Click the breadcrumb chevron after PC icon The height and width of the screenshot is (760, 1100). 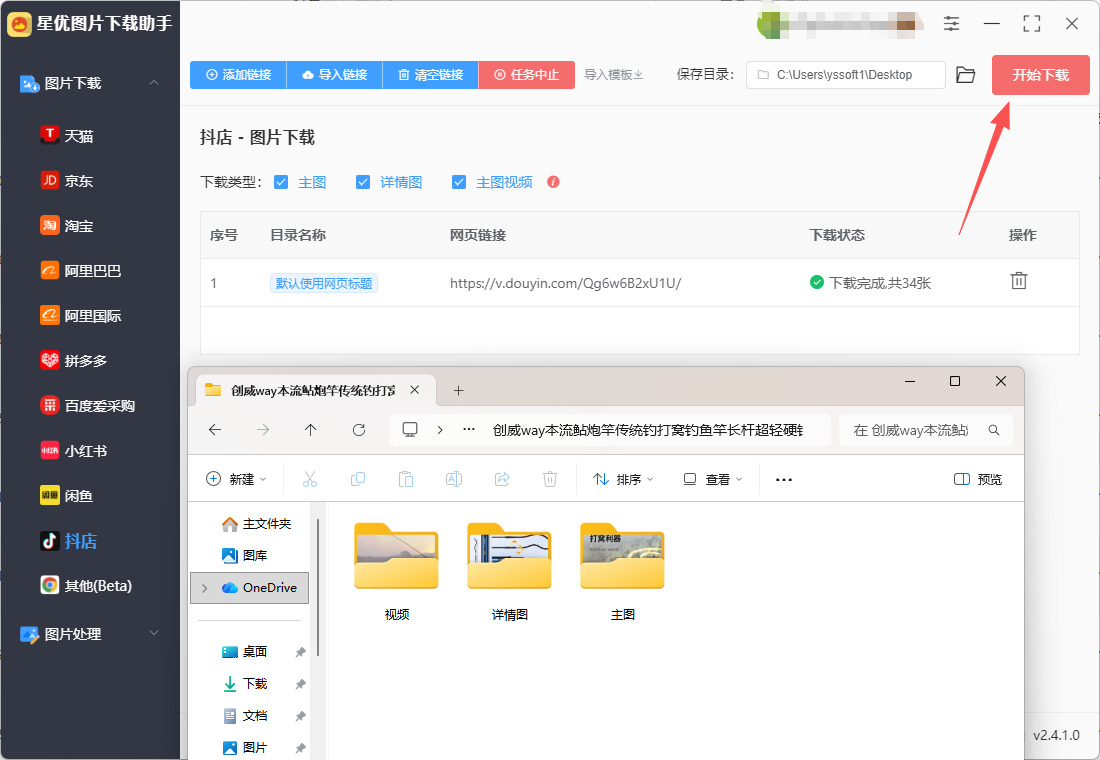pos(440,429)
